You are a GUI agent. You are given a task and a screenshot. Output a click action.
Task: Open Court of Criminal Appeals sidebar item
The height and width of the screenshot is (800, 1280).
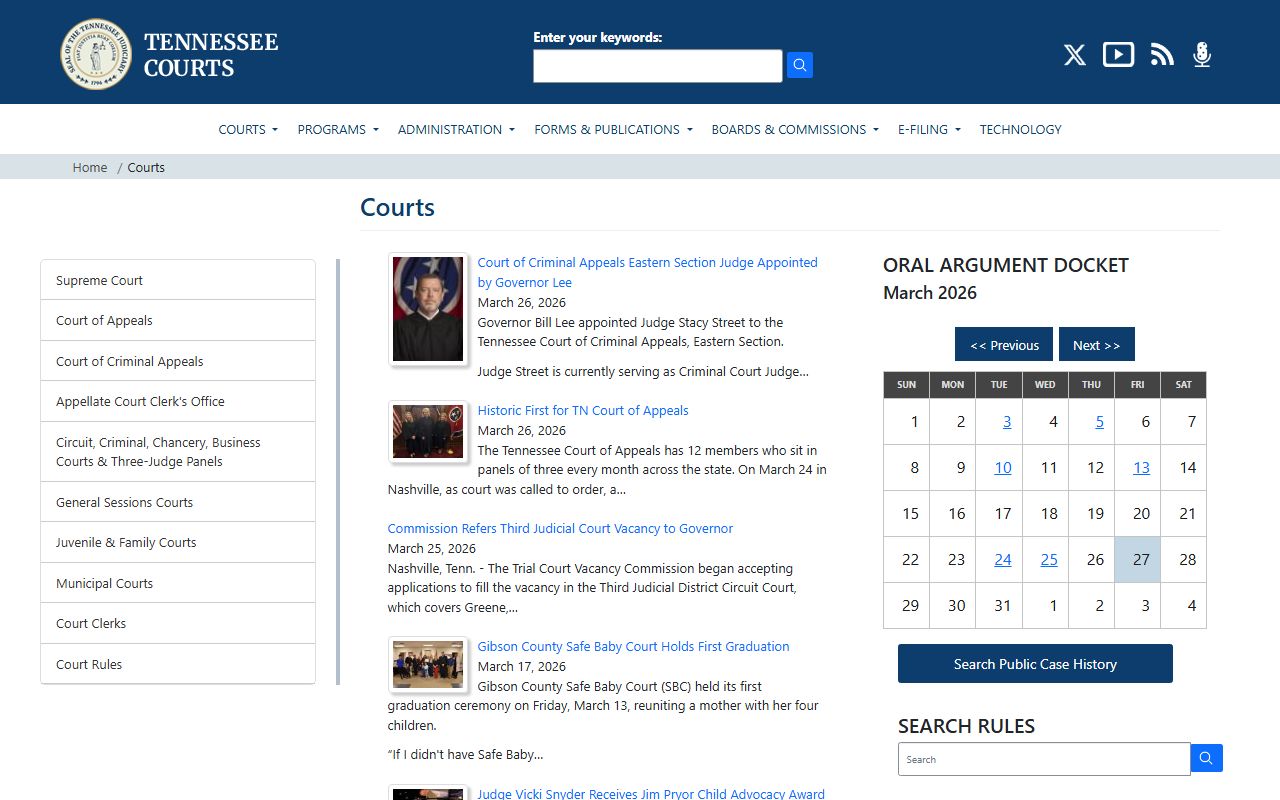point(178,361)
